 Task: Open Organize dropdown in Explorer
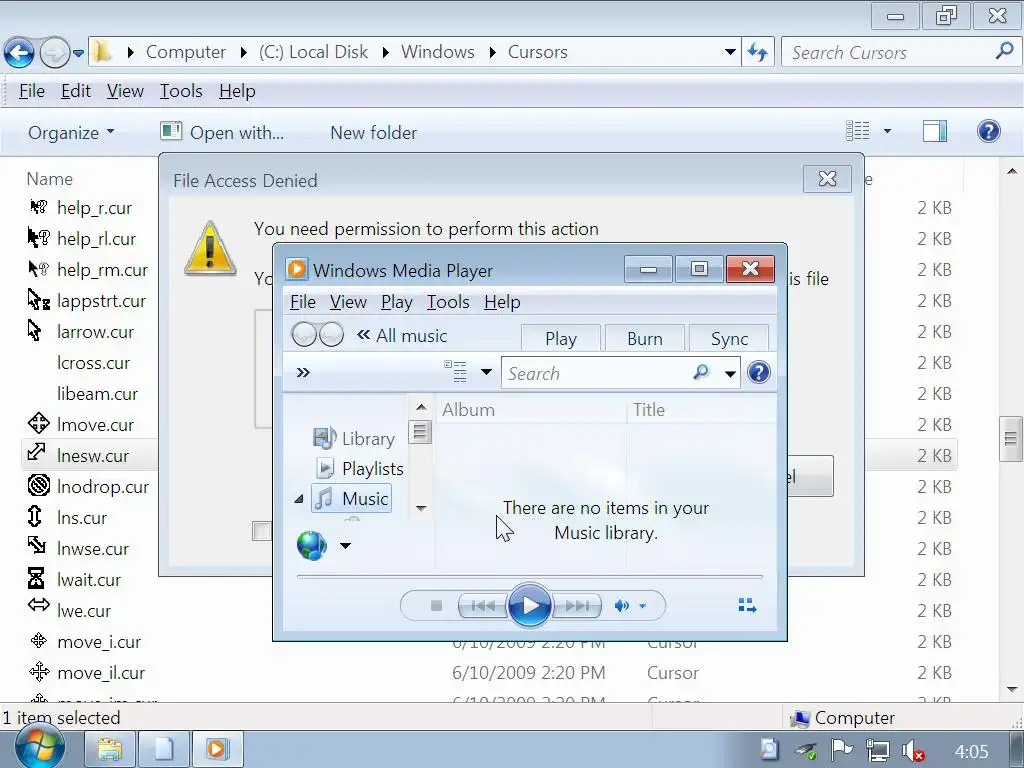pyautogui.click(x=71, y=133)
